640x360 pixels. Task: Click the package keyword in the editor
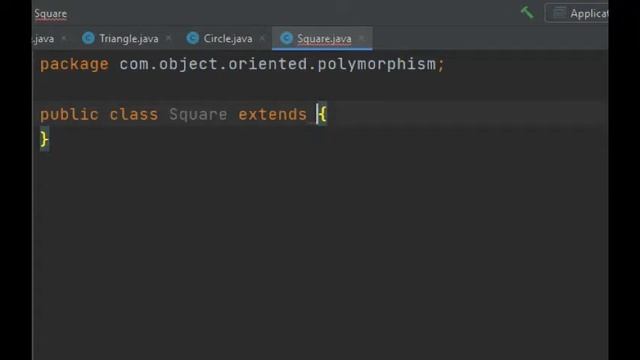tap(74, 64)
